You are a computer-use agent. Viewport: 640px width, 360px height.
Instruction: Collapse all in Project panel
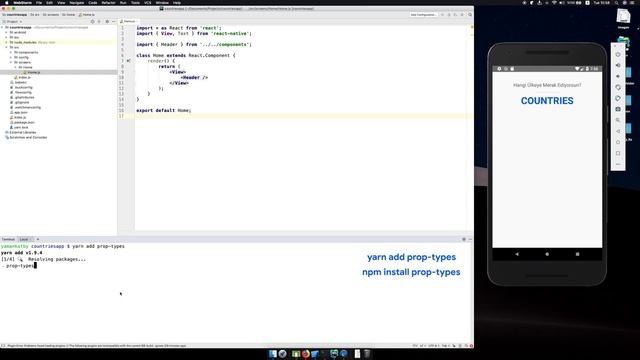tap(99, 21)
